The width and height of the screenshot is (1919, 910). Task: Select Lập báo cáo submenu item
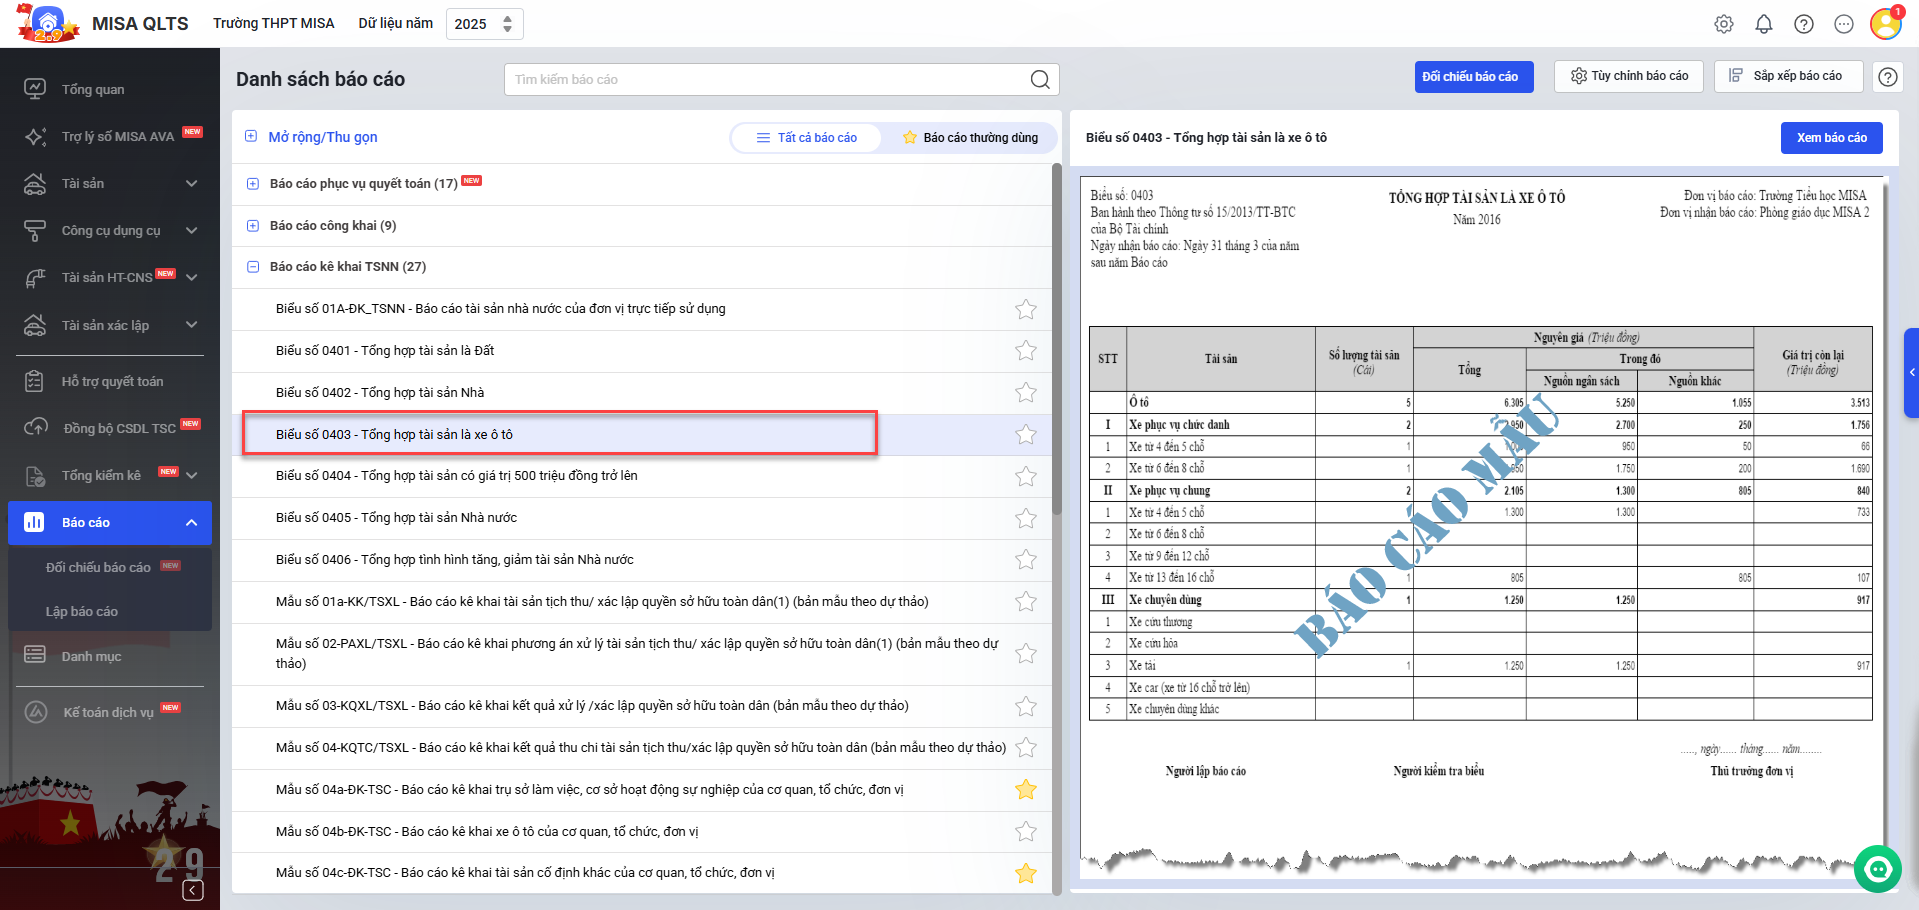tap(82, 611)
